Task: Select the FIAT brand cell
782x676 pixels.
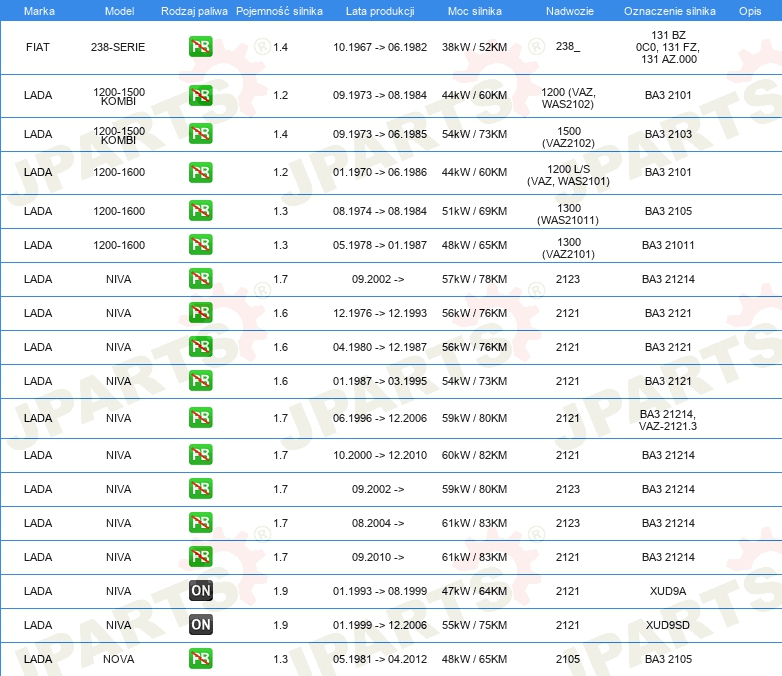Action: tap(38, 47)
